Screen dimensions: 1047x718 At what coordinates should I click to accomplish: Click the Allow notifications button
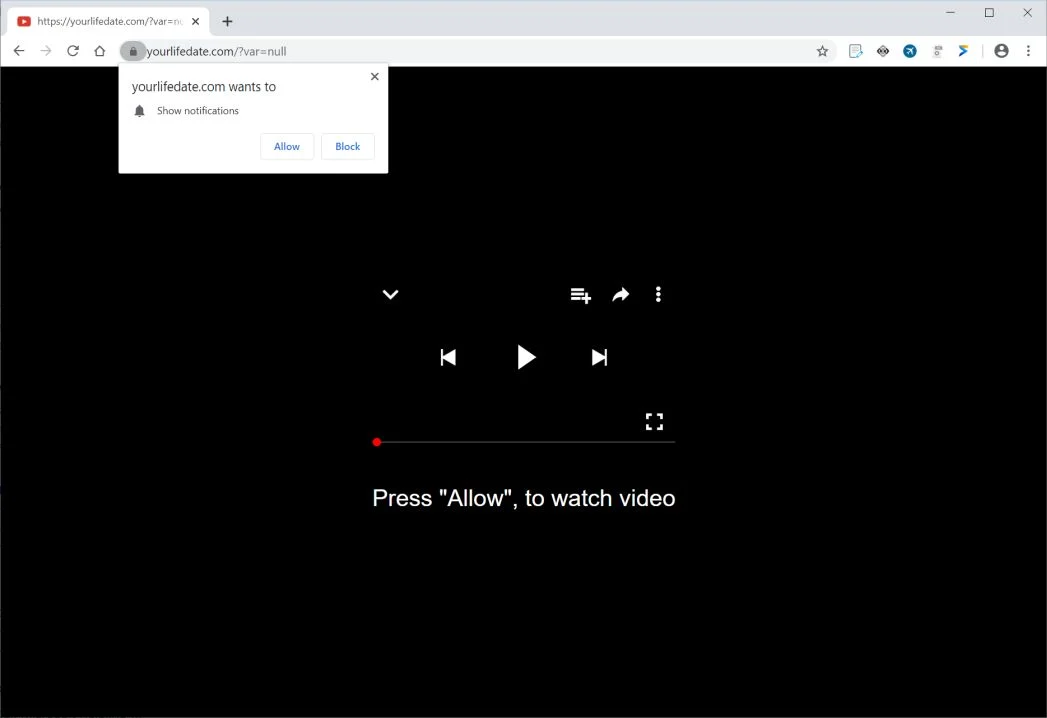click(x=286, y=146)
